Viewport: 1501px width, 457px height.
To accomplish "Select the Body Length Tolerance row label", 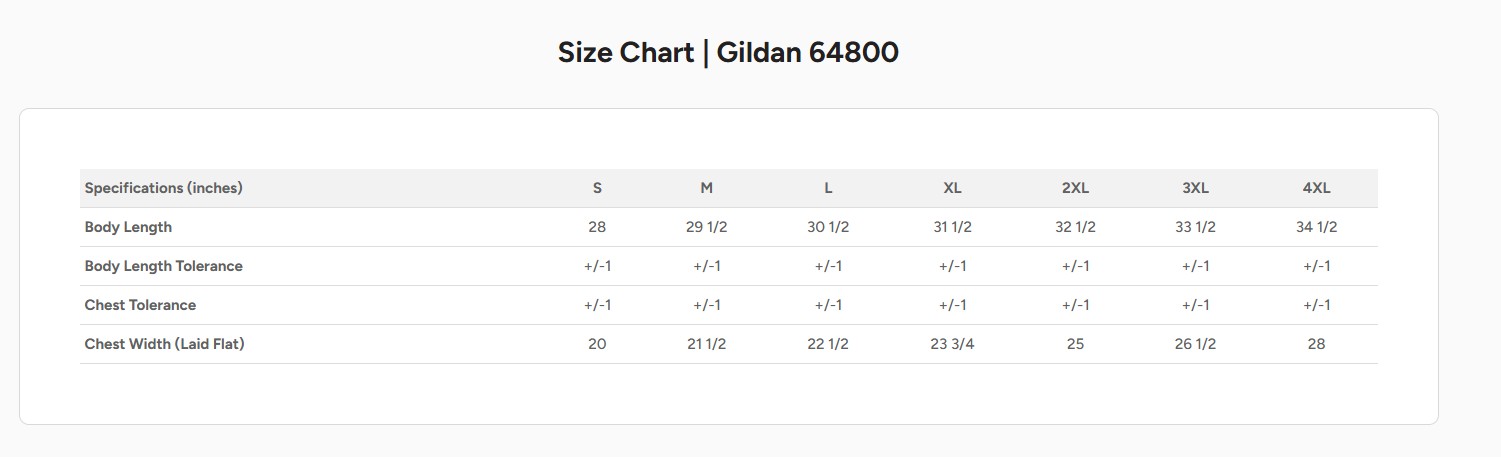I will [164, 266].
